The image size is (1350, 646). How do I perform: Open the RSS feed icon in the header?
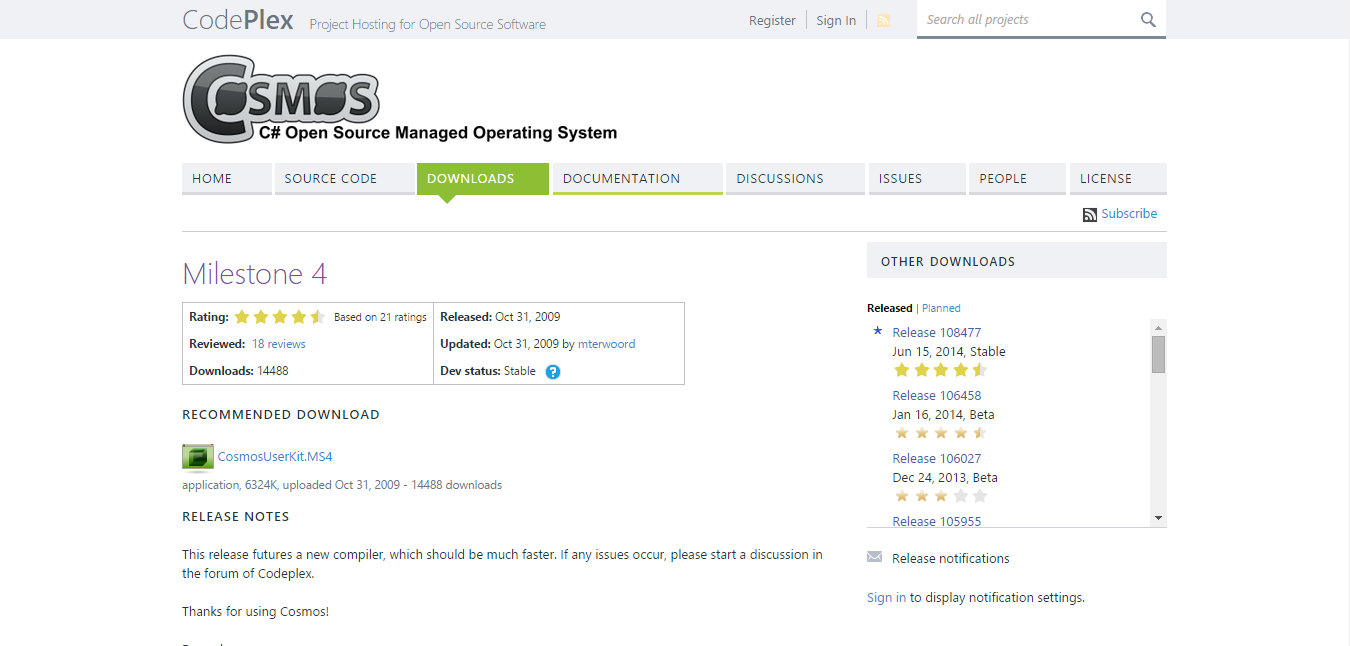883,19
